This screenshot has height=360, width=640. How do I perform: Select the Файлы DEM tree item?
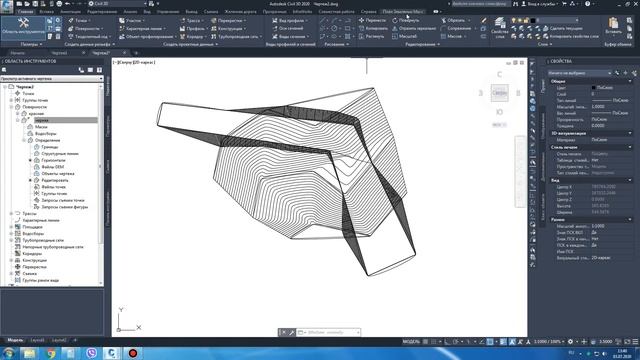(53, 167)
